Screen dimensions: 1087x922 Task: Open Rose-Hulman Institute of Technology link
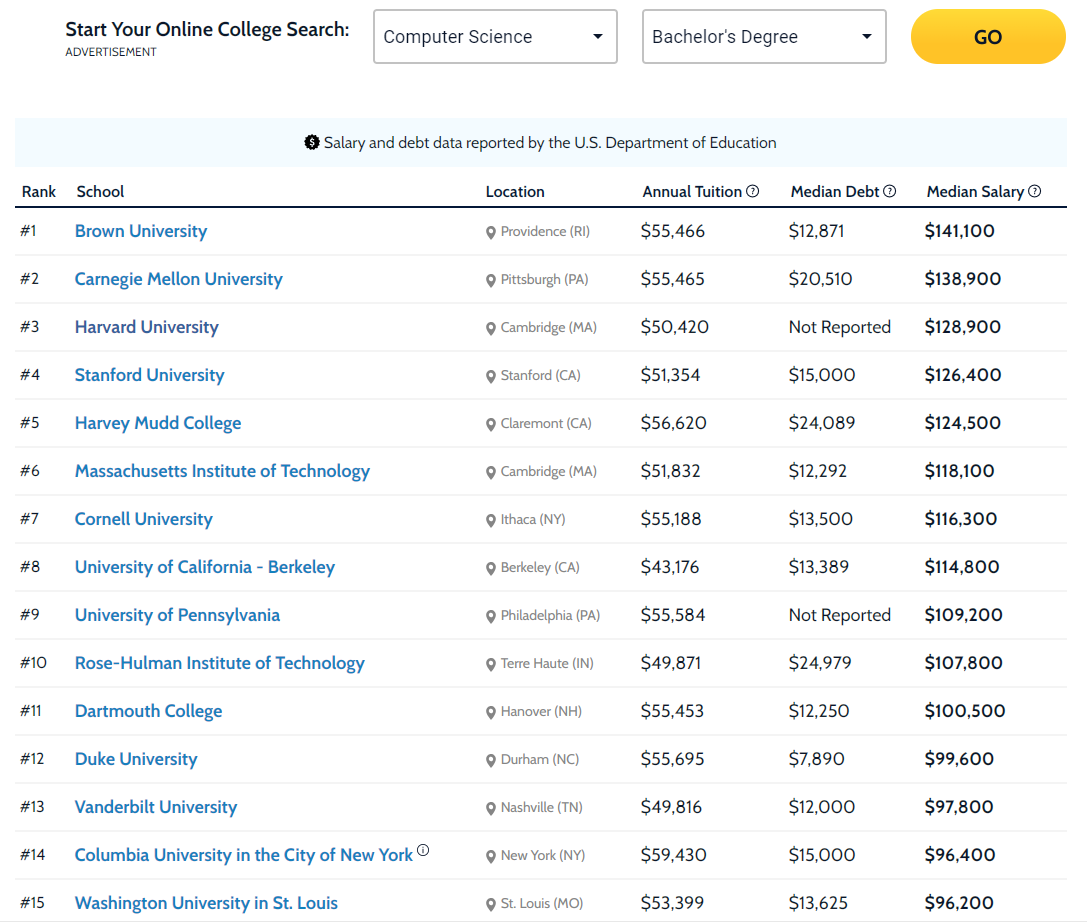220,663
